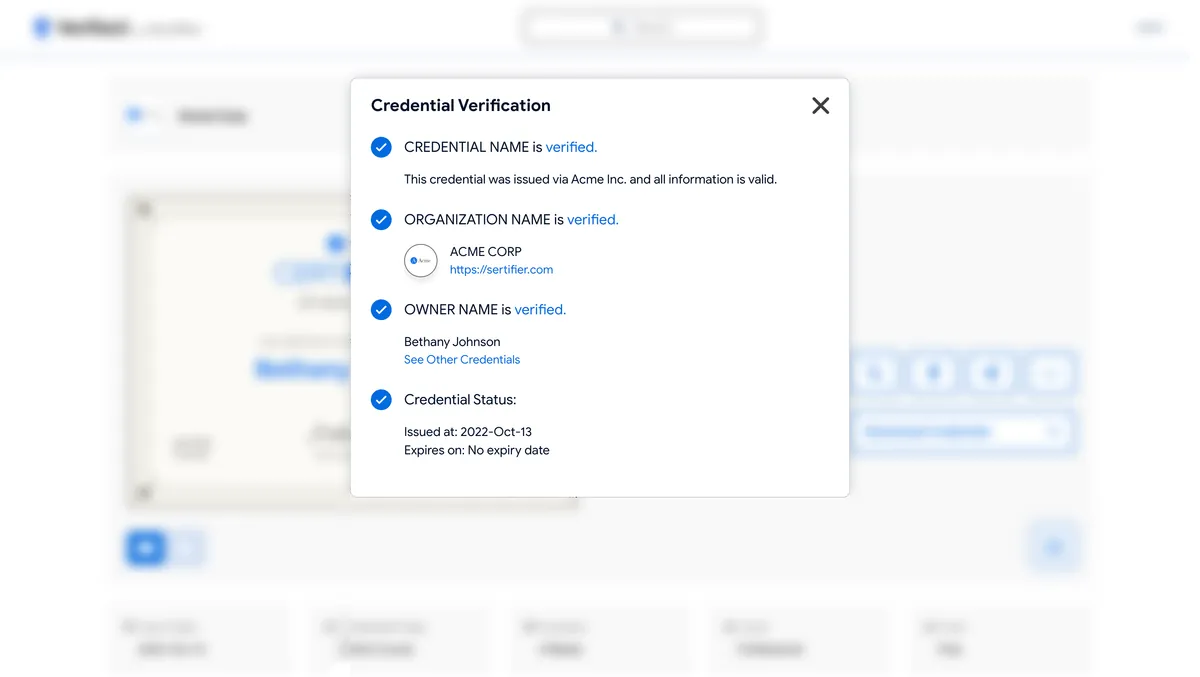Click the ACME CORP organization logo
This screenshot has height=677, width=1200.
pos(421,261)
